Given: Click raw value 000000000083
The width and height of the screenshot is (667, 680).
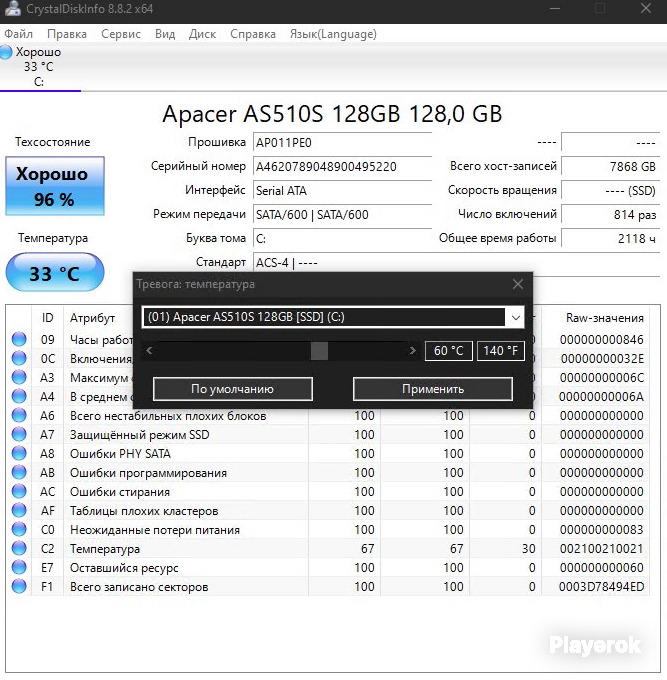Looking at the screenshot, I should click(x=602, y=530).
